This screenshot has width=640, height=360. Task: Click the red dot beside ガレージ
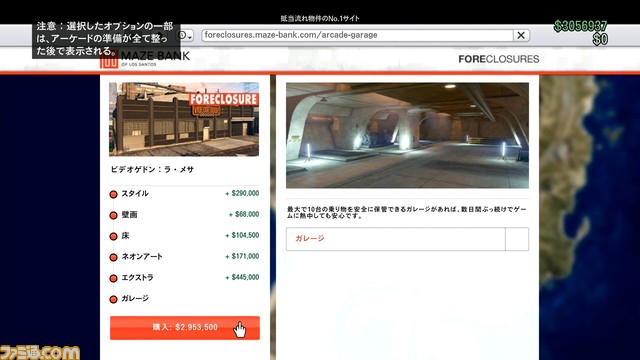pyautogui.click(x=113, y=299)
